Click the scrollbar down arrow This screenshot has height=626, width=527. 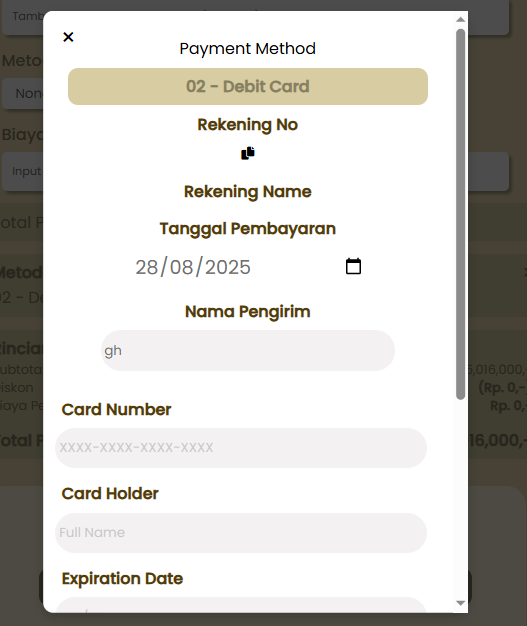tap(460, 603)
